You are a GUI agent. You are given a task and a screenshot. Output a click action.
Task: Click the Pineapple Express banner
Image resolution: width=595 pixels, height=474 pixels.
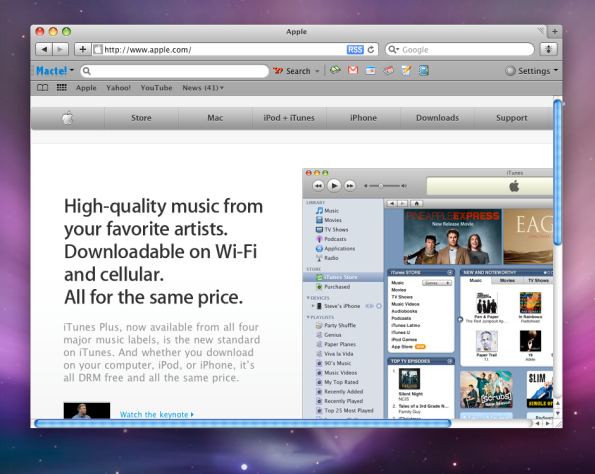coord(452,237)
